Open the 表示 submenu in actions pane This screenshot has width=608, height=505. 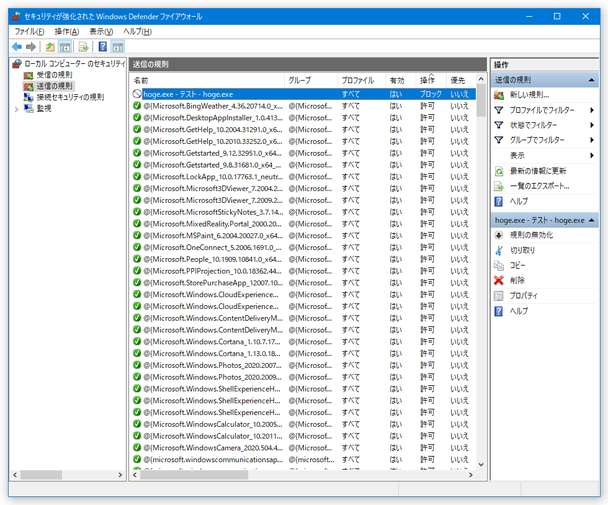[x=544, y=156]
